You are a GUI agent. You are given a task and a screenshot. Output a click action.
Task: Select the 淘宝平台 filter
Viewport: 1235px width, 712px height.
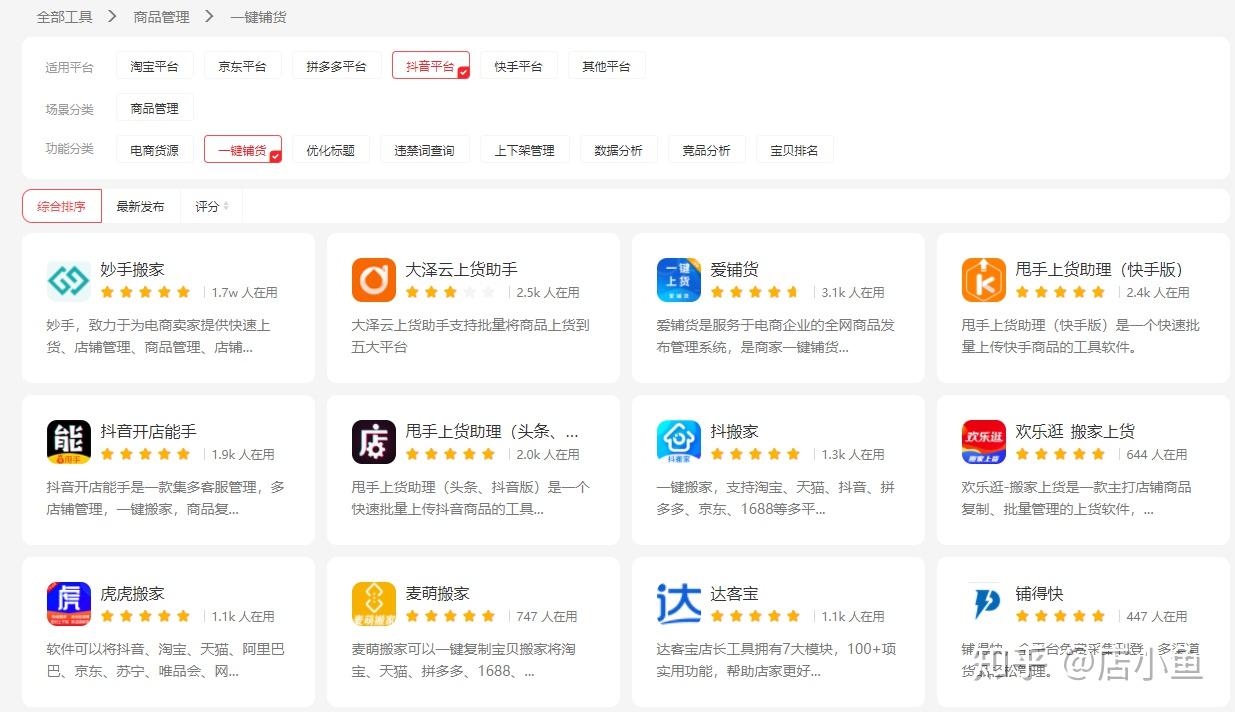[154, 66]
